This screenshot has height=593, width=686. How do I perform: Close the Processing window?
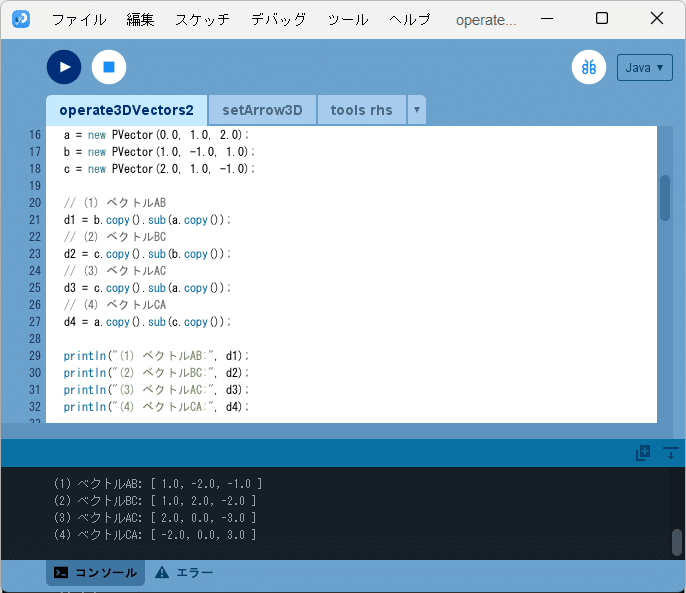pos(657,18)
